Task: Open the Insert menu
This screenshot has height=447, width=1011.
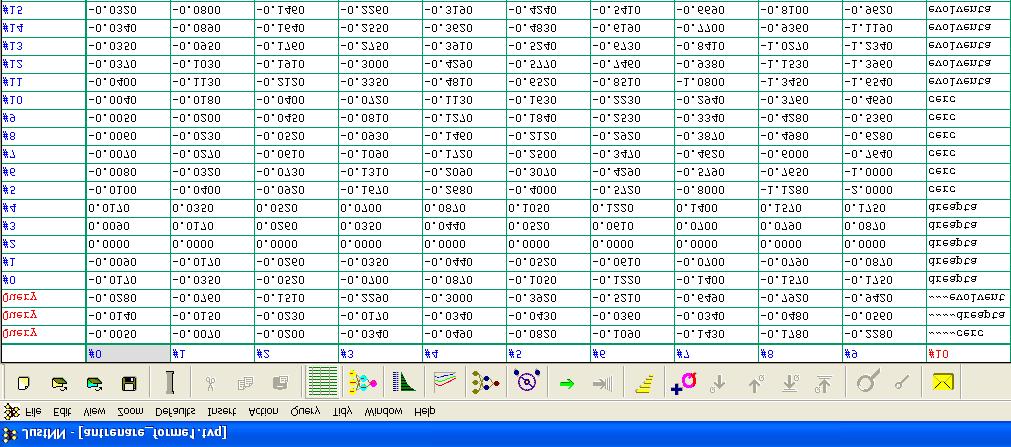Action: pos(221,411)
